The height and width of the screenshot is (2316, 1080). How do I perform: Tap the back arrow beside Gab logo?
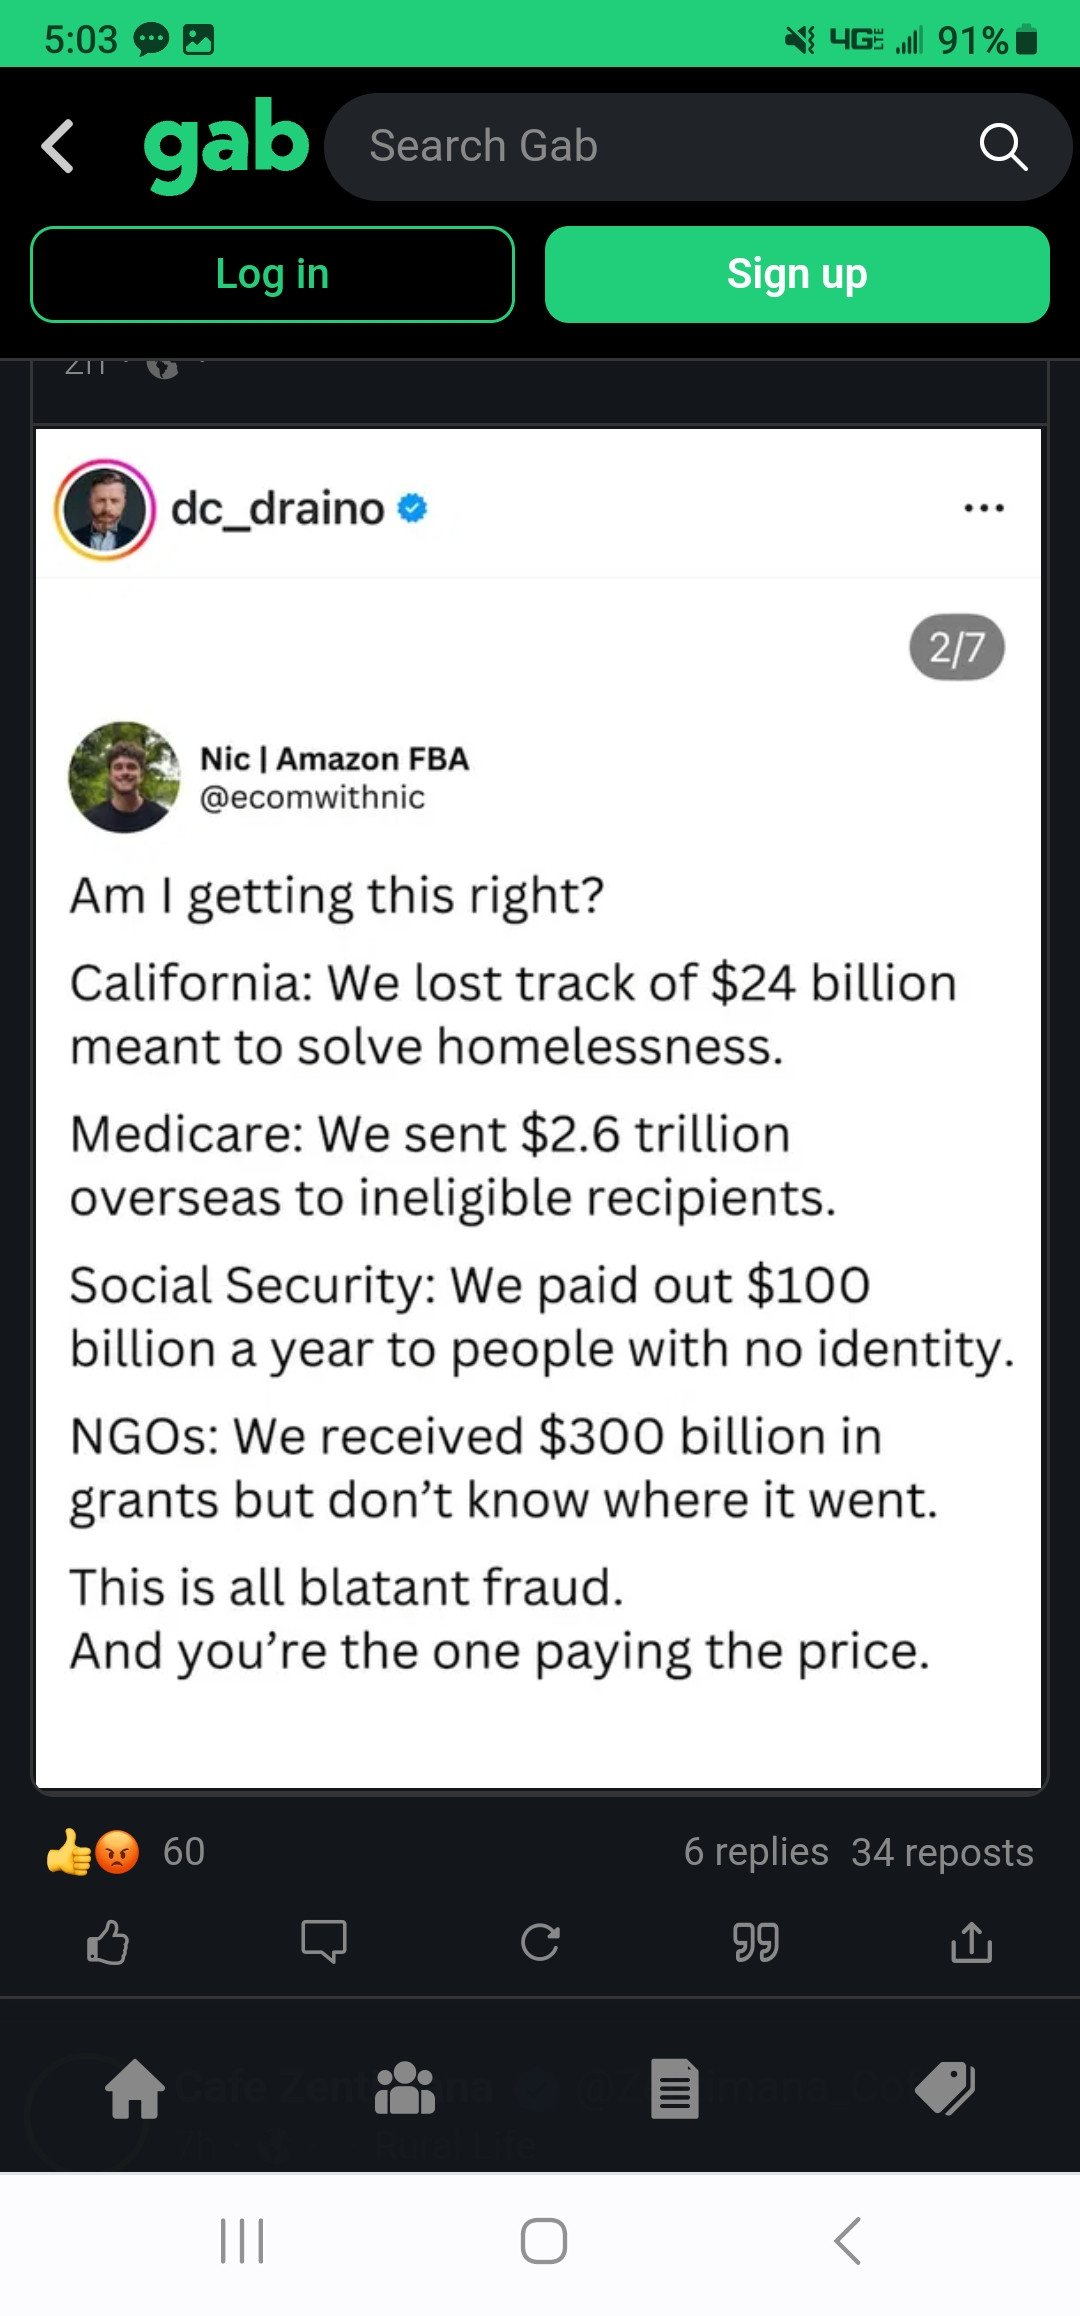[58, 146]
